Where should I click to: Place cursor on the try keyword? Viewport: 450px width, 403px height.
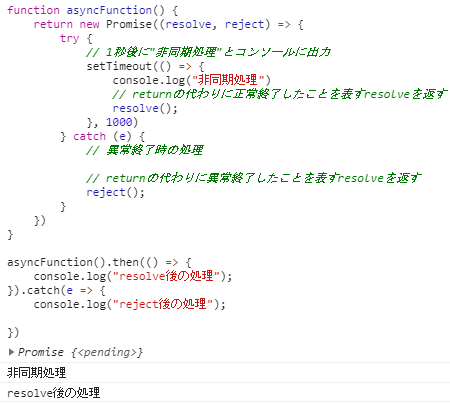69,38
